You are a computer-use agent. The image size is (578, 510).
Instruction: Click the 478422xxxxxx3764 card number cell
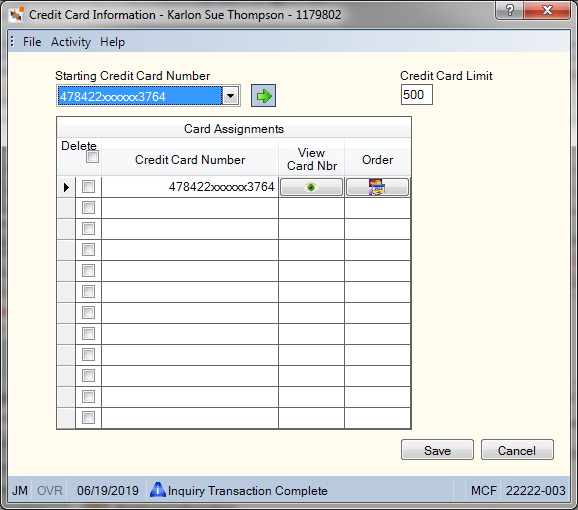click(190, 187)
